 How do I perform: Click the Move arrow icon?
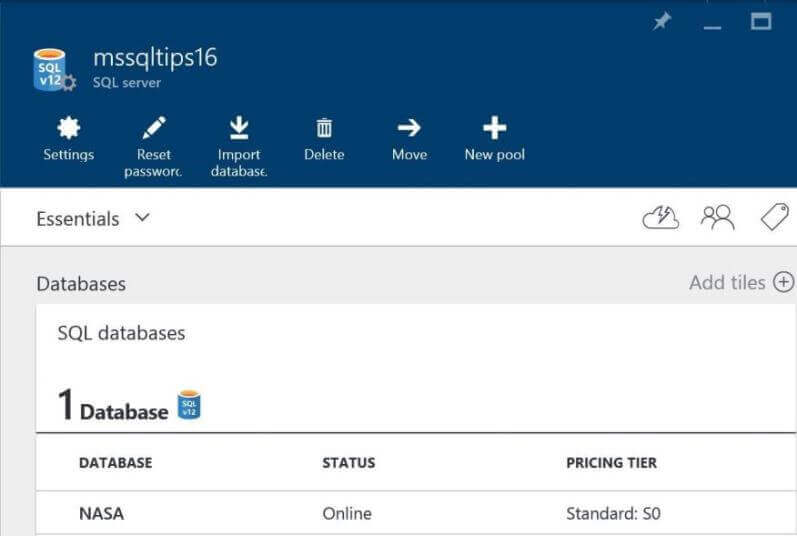point(409,128)
